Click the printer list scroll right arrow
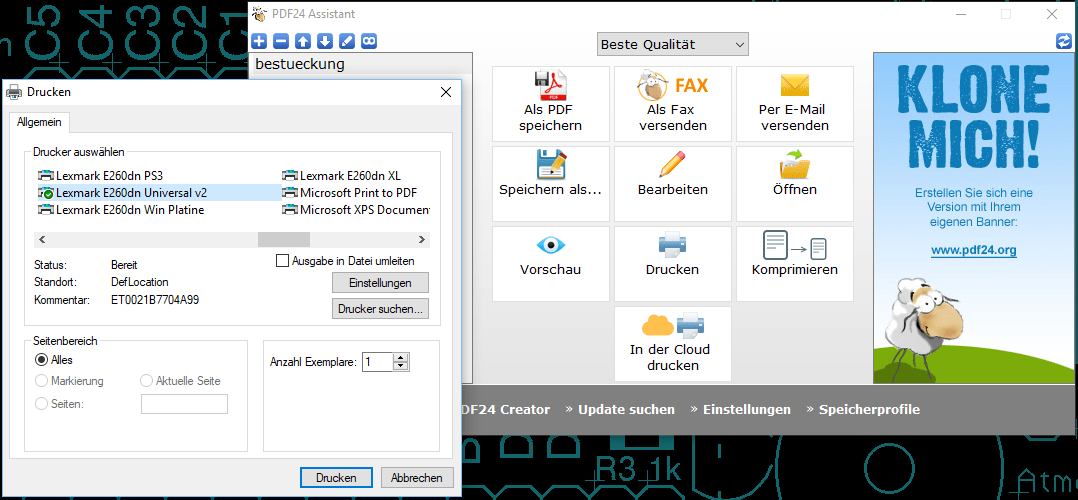The height and width of the screenshot is (500, 1078). (x=422, y=239)
